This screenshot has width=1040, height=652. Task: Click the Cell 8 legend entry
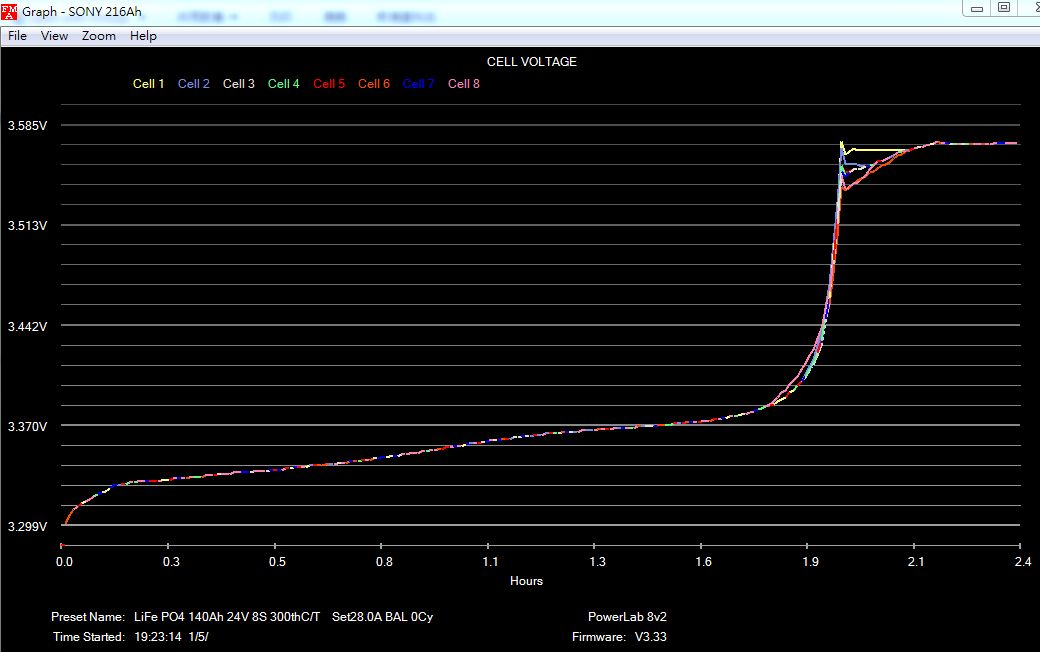coord(463,84)
